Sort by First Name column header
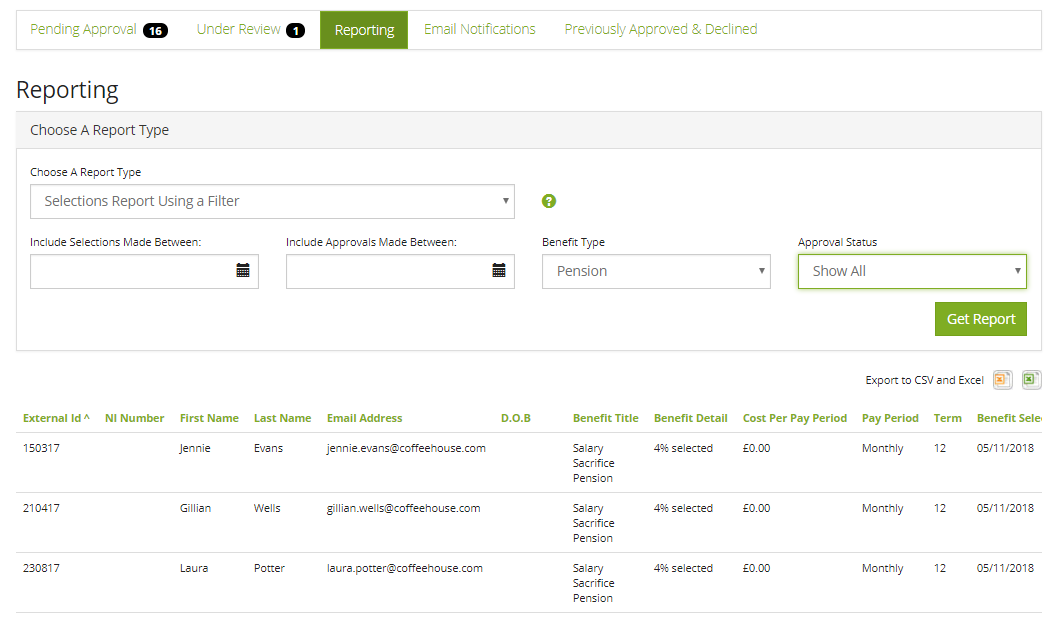The height and width of the screenshot is (618, 1050). 209,418
